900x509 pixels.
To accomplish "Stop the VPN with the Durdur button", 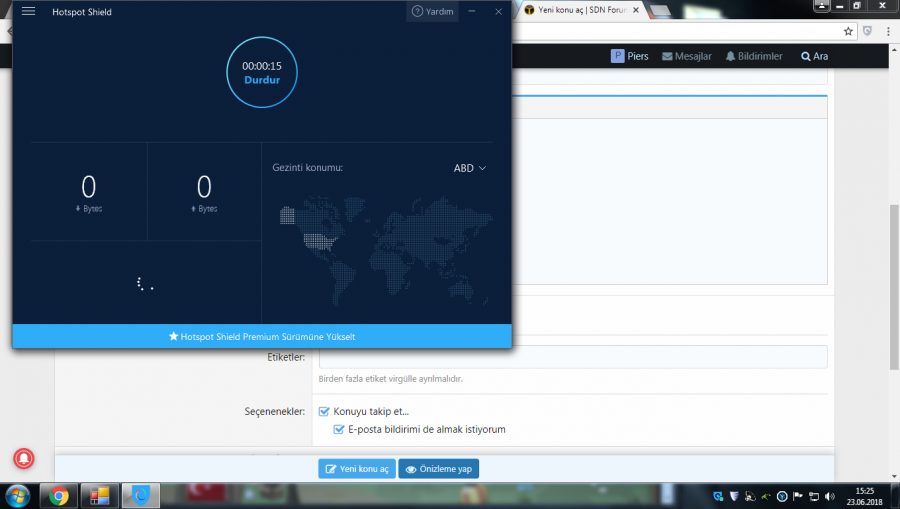I will (262, 80).
